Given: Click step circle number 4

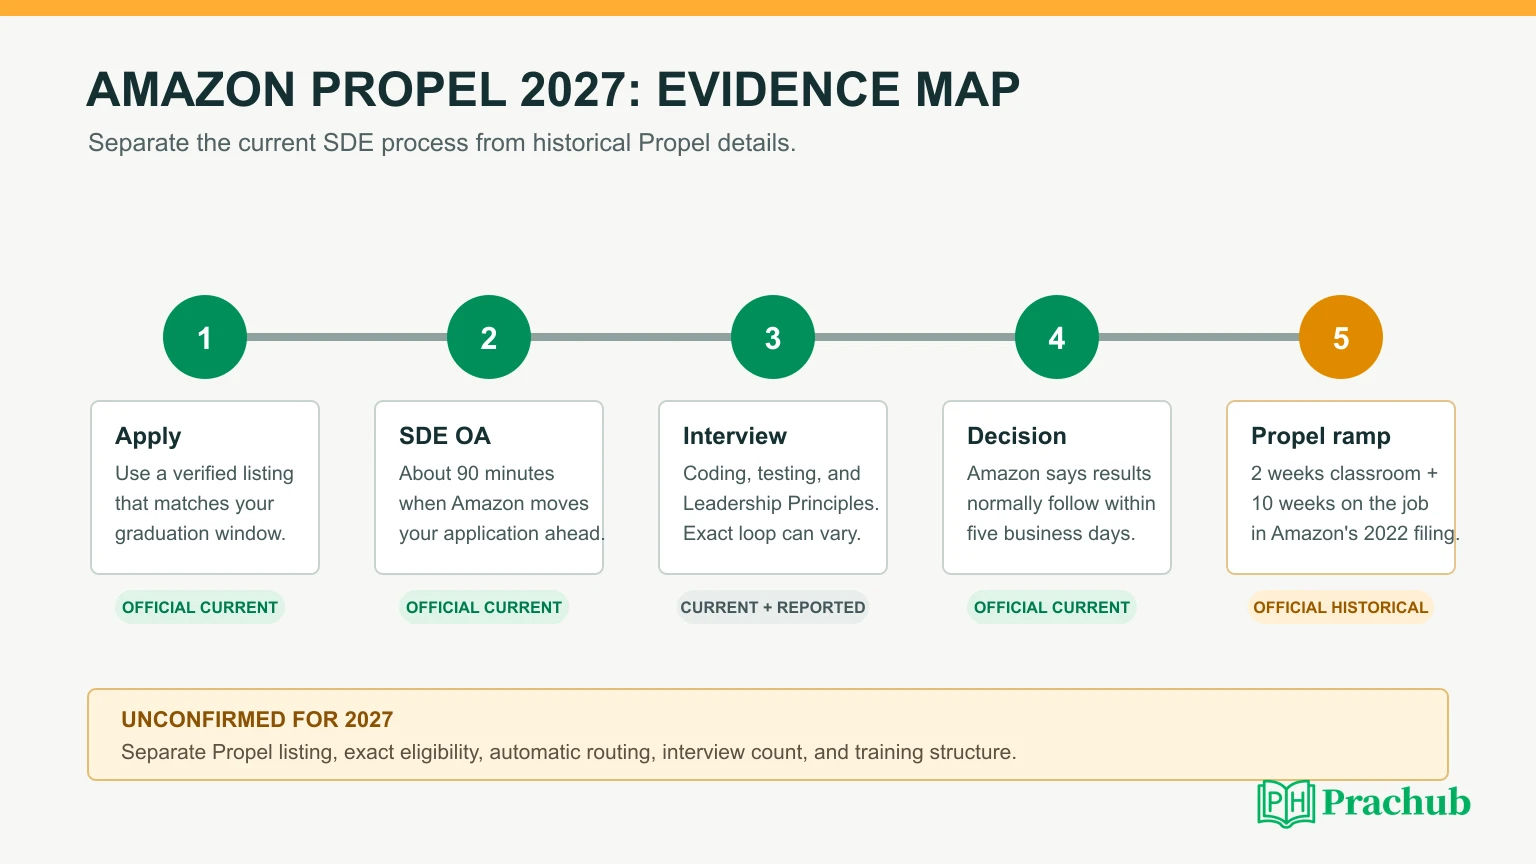Looking at the screenshot, I should tap(1057, 337).
